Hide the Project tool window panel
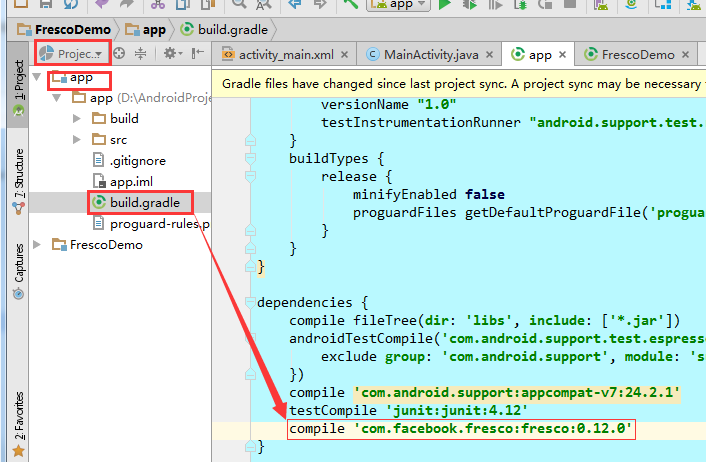 (x=197, y=53)
